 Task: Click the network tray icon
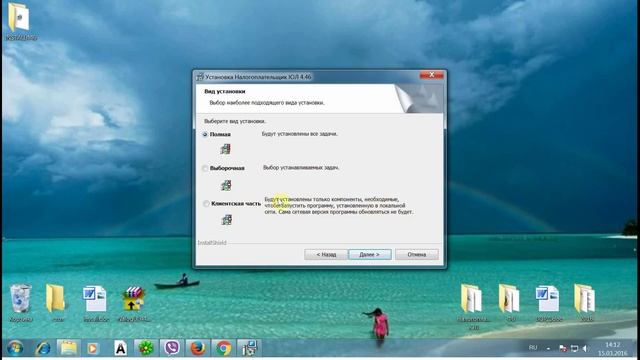[574, 348]
